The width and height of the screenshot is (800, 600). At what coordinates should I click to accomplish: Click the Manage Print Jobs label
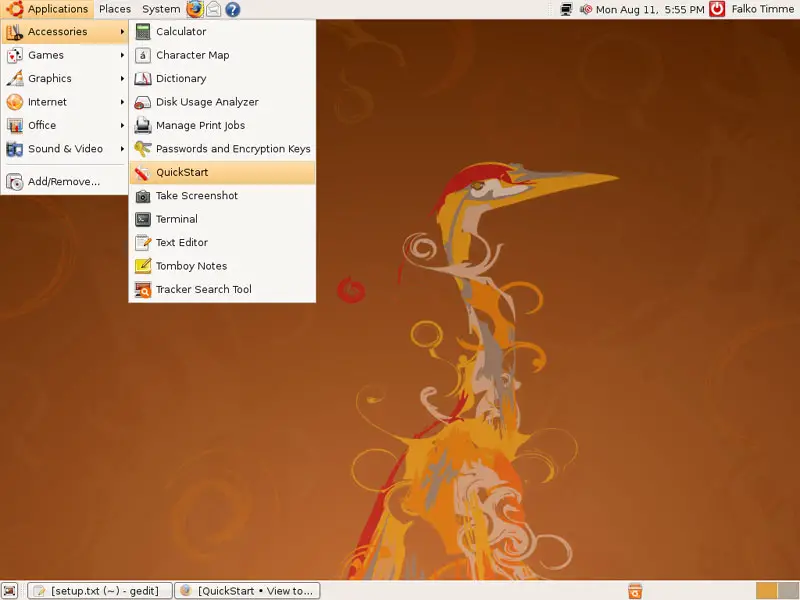(201, 126)
